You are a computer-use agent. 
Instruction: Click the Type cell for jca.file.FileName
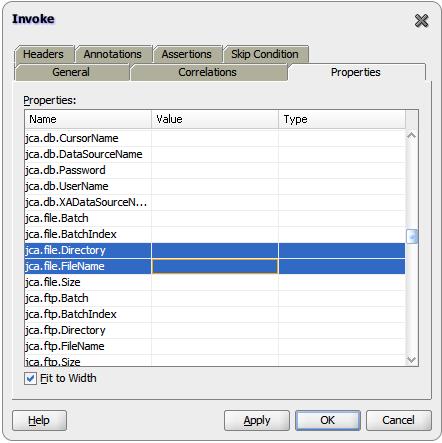[x=342, y=266]
